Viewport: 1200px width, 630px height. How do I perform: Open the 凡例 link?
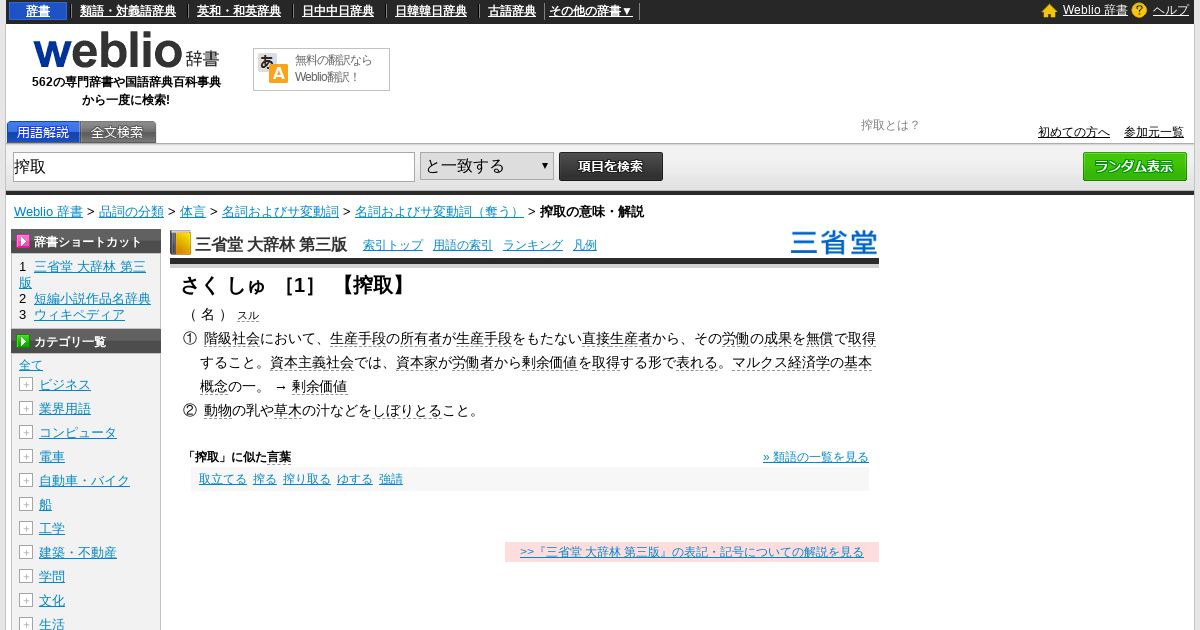pos(585,245)
